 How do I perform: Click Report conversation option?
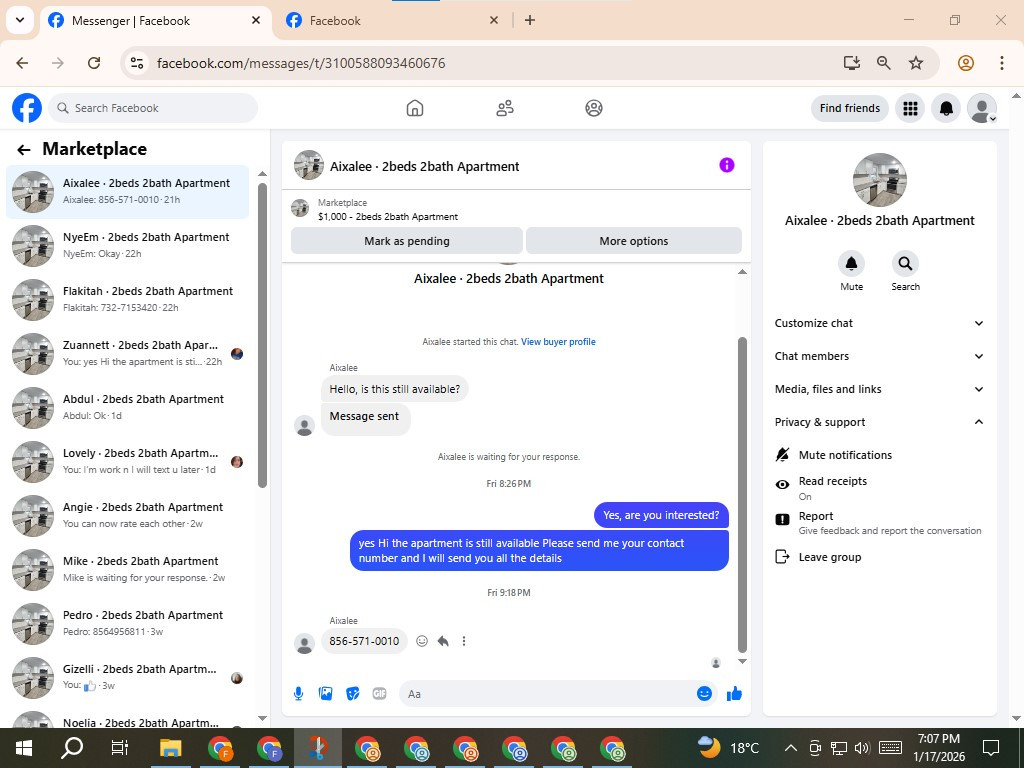878,522
